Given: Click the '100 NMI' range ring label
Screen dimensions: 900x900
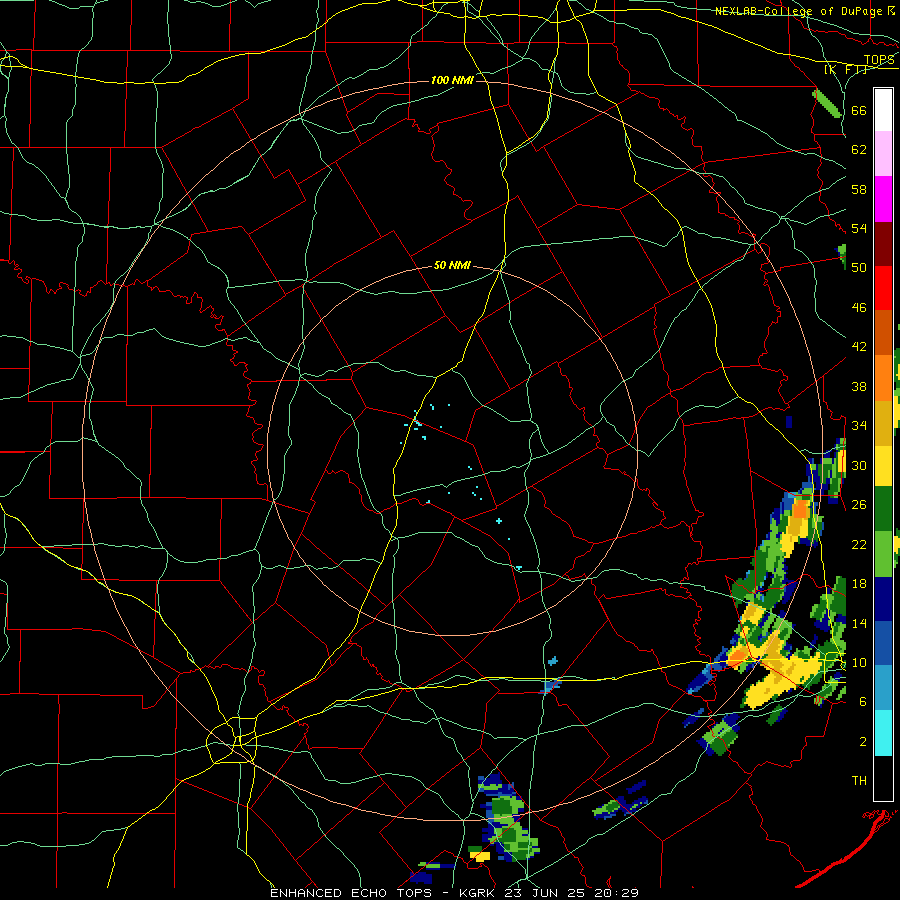Looking at the screenshot, I should pyautogui.click(x=452, y=80).
